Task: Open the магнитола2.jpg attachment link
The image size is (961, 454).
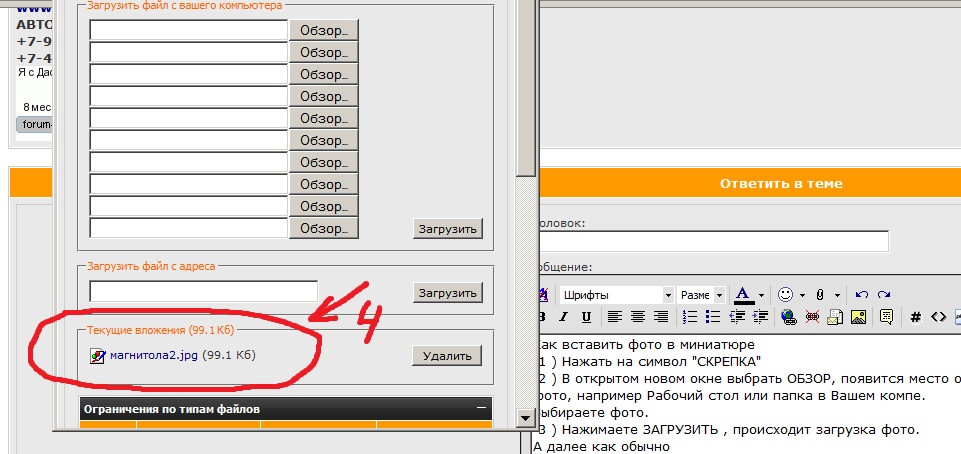Action: point(153,355)
